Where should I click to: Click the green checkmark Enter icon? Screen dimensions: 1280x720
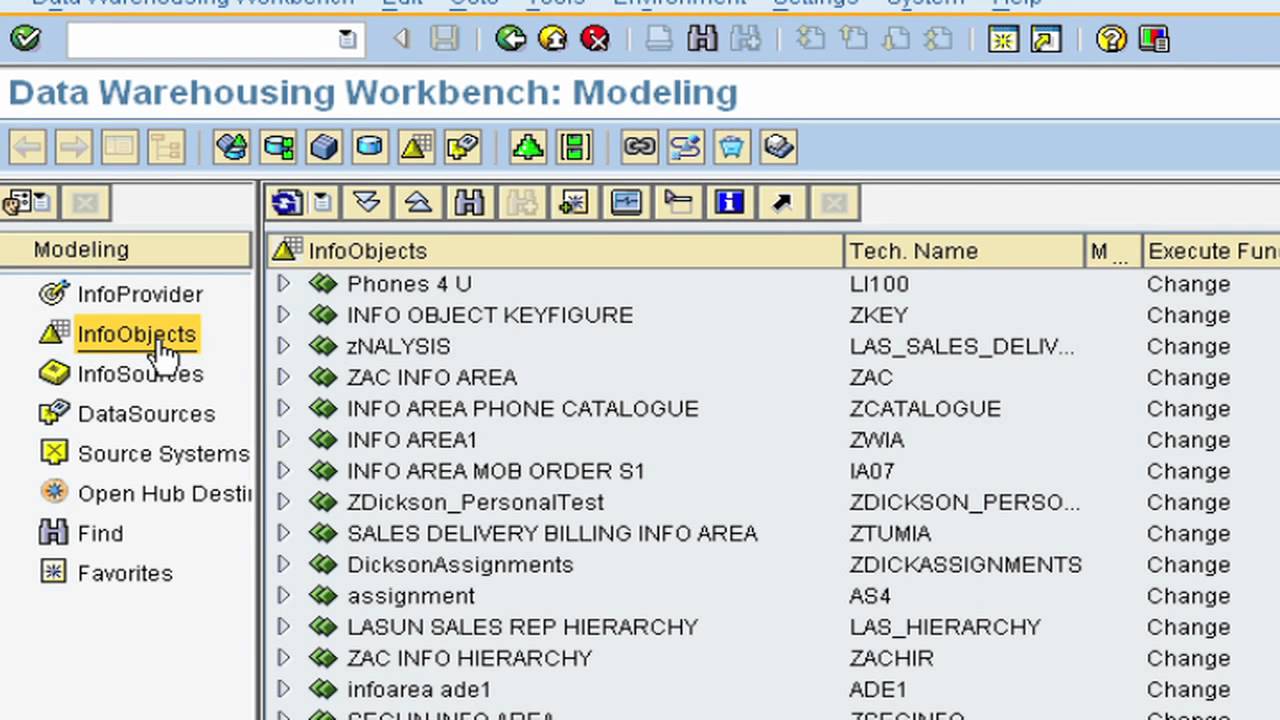[x=25, y=39]
